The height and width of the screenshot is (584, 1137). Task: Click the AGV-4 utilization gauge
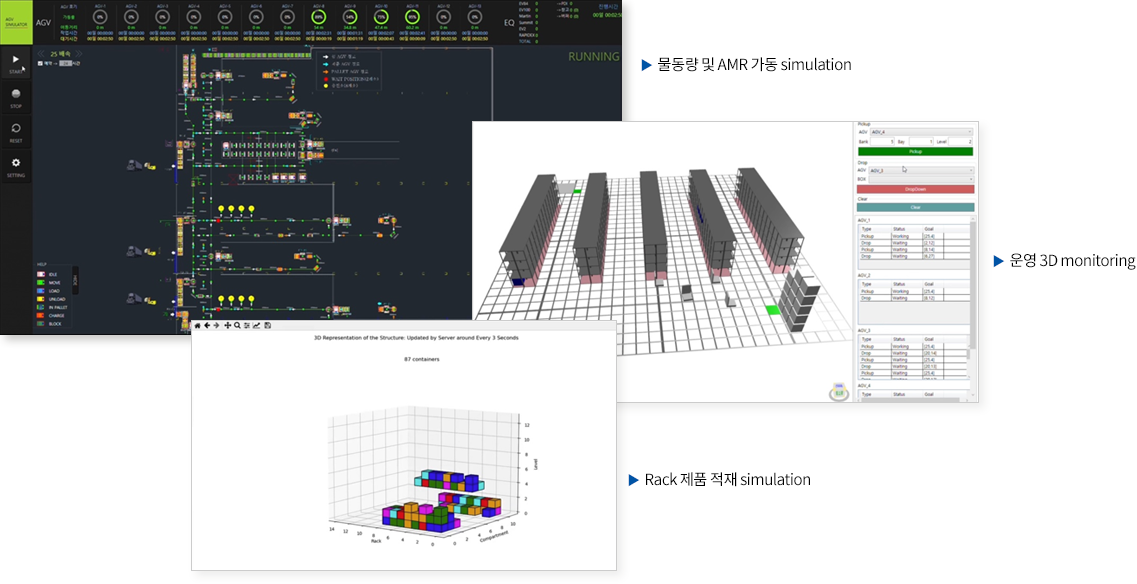(x=194, y=16)
